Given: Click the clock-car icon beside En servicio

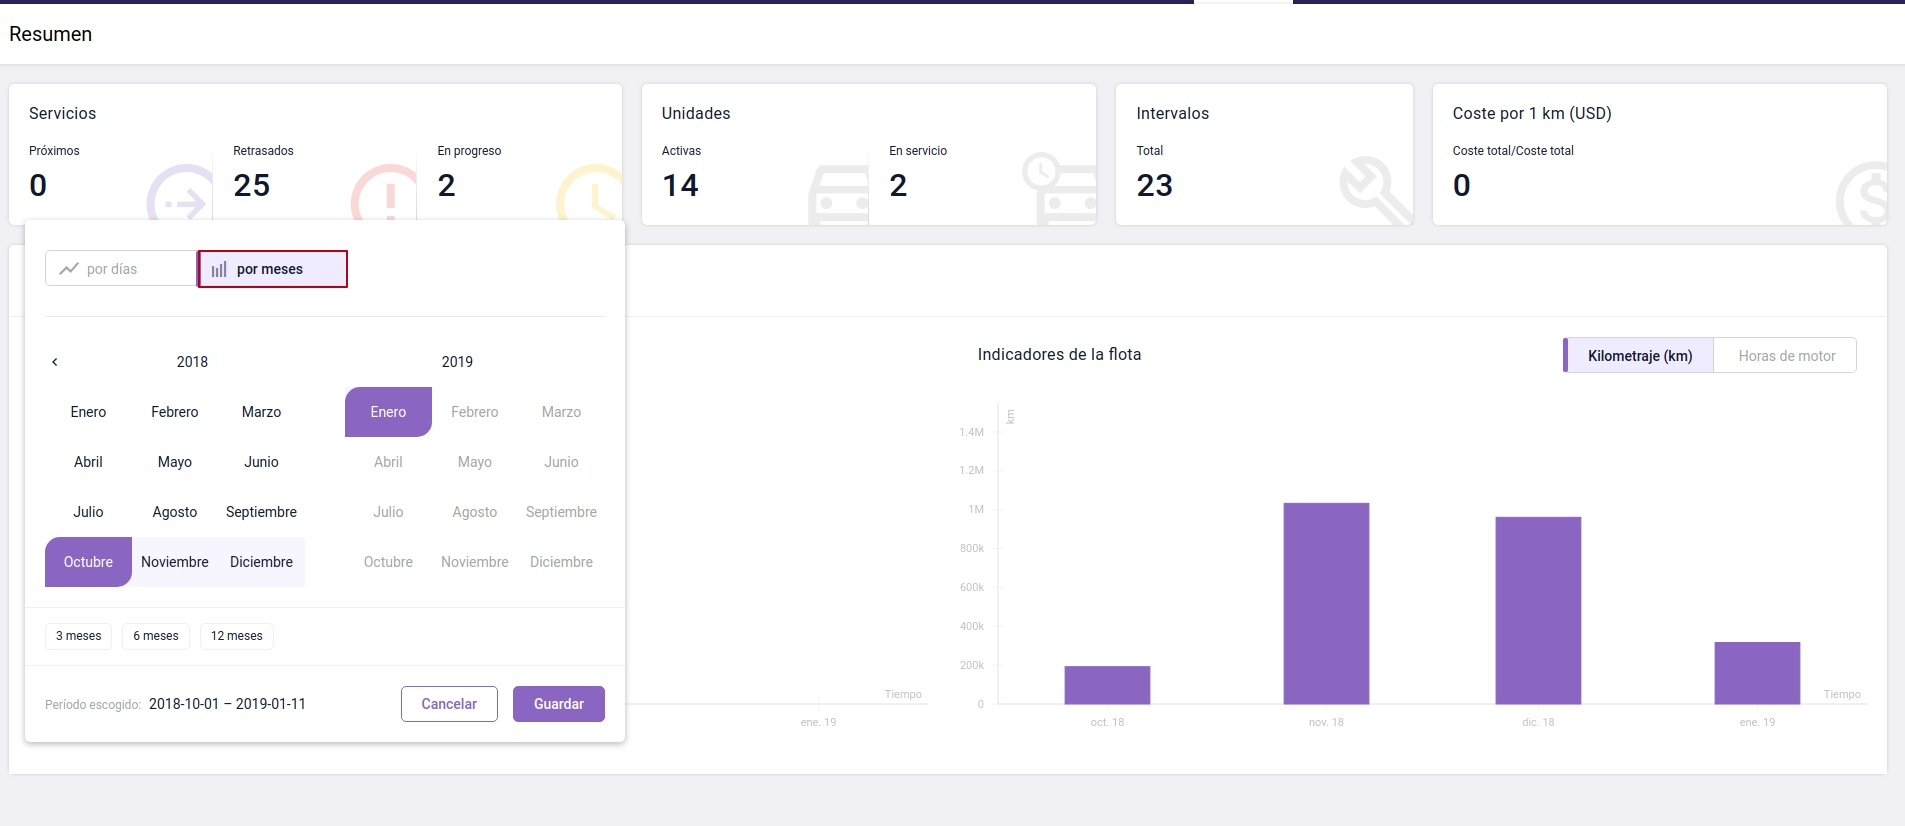Looking at the screenshot, I should (x=1060, y=188).
